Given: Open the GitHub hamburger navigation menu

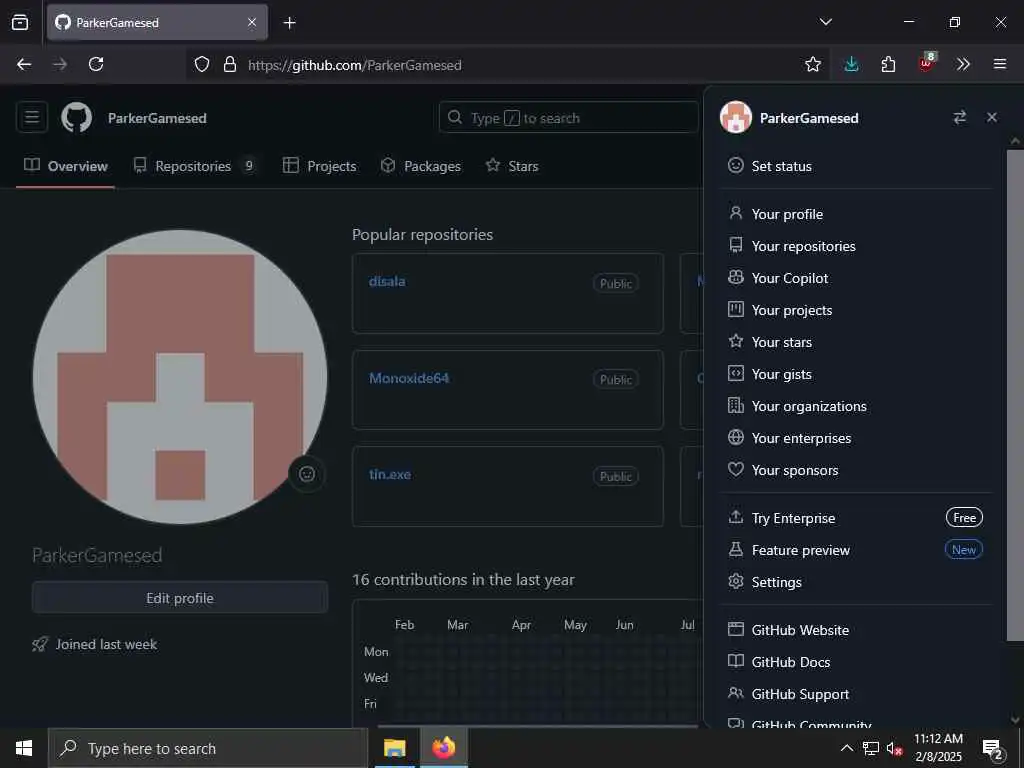Looking at the screenshot, I should click(x=32, y=118).
